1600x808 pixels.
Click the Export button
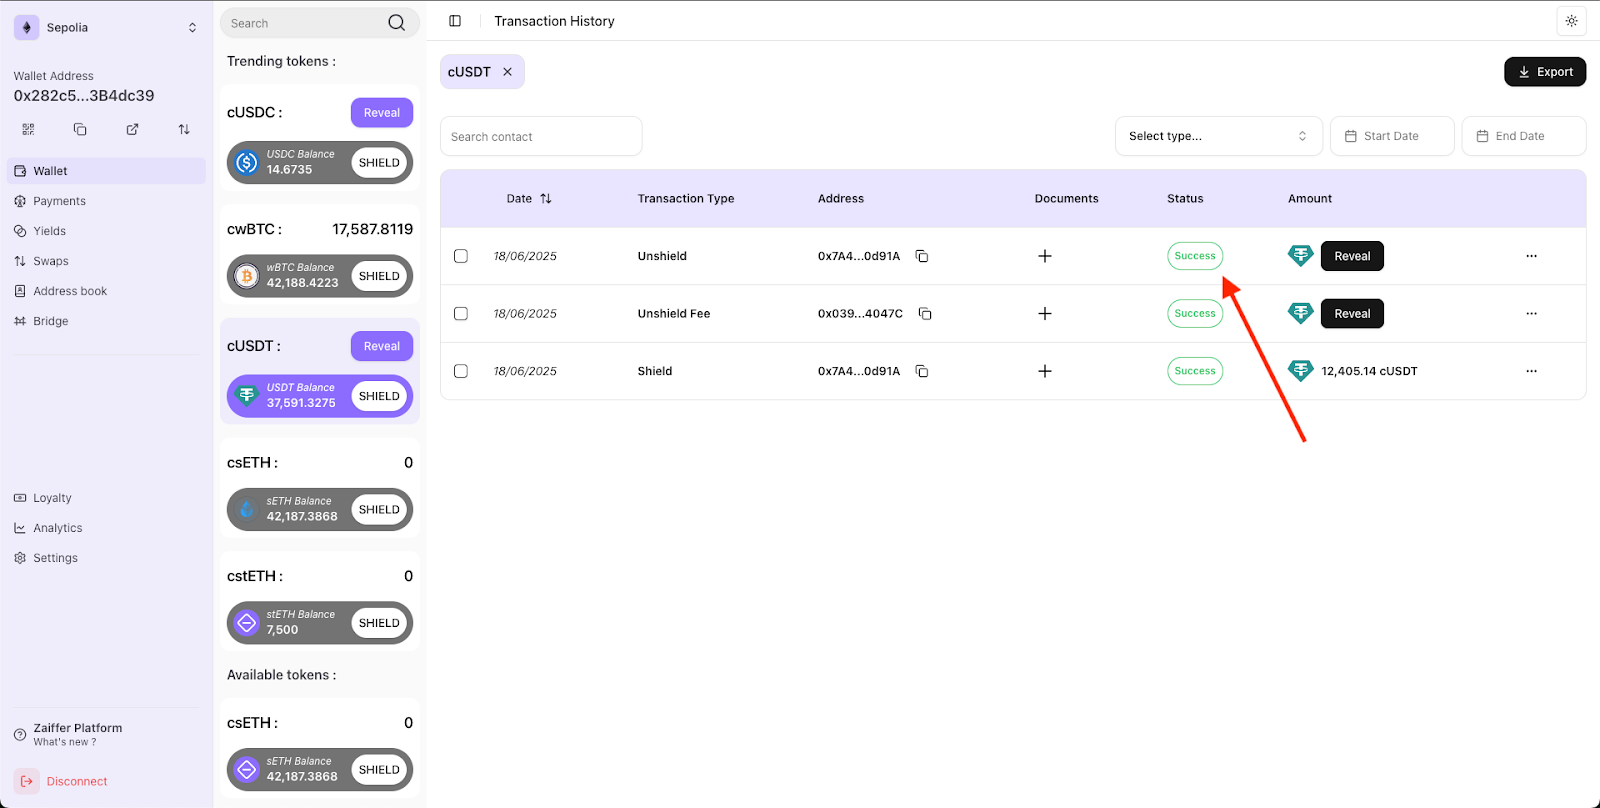click(1545, 72)
